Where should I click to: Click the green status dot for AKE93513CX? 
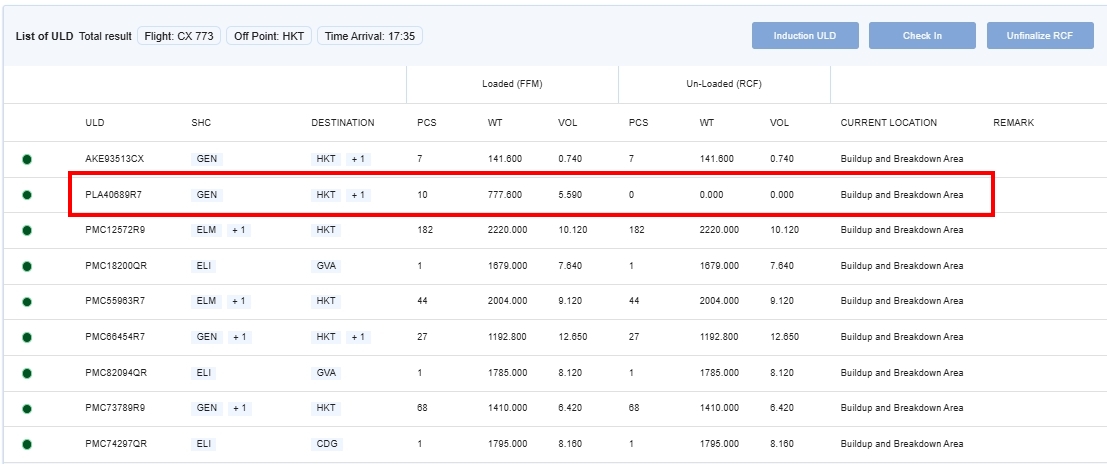coord(27,159)
